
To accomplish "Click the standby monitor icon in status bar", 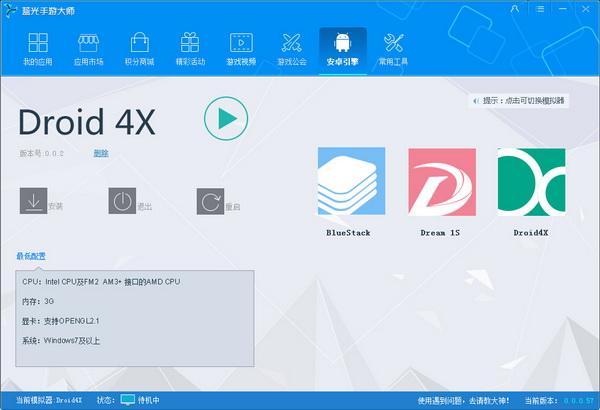I will [127, 400].
